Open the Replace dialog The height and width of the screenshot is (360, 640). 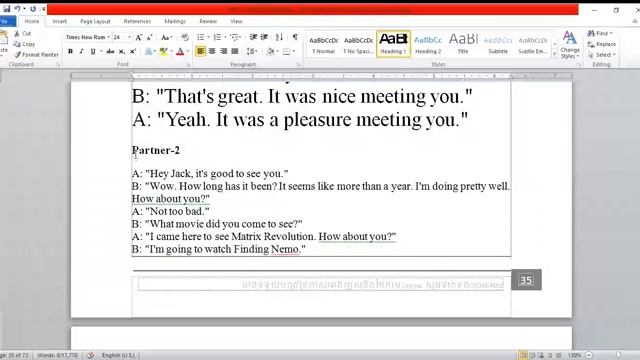(602, 44)
